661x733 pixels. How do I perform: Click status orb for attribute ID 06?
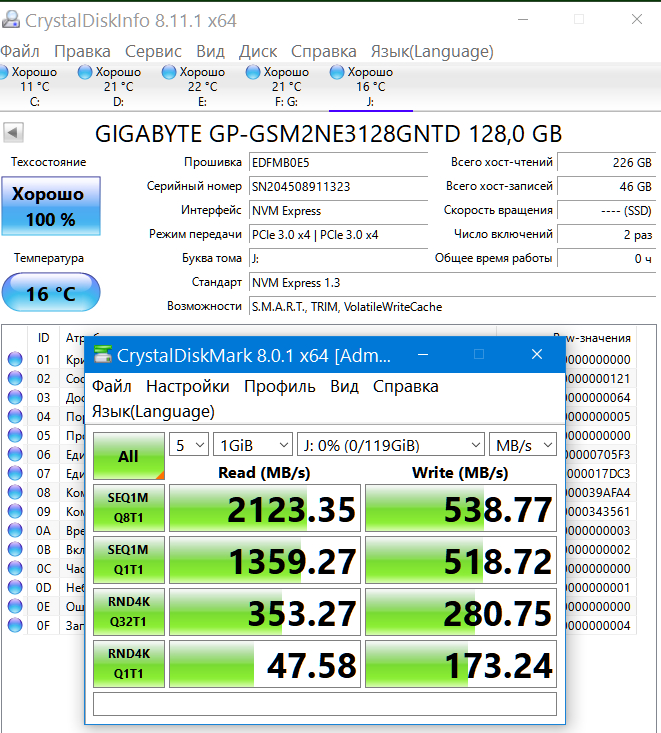pyautogui.click(x=15, y=454)
